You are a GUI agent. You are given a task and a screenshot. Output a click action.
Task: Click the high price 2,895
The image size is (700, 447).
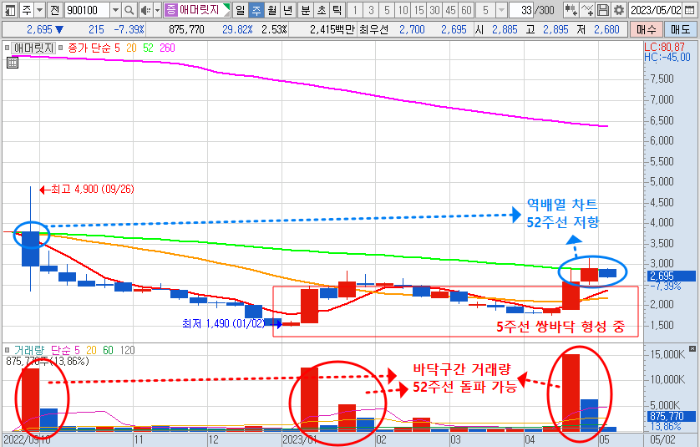[x=556, y=30]
